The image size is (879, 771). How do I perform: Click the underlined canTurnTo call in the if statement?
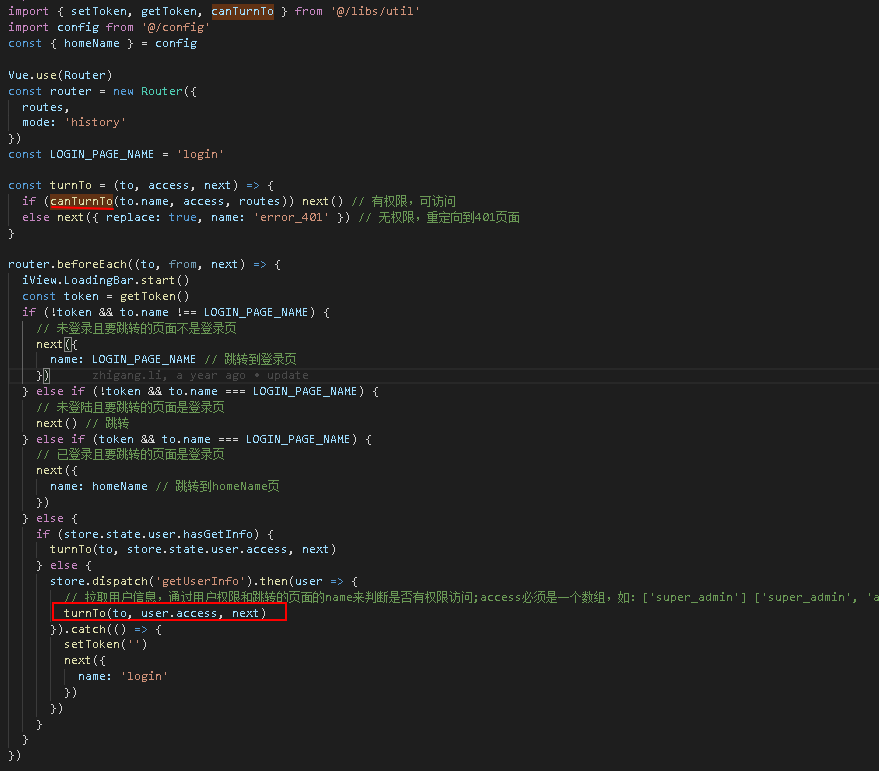coord(81,201)
